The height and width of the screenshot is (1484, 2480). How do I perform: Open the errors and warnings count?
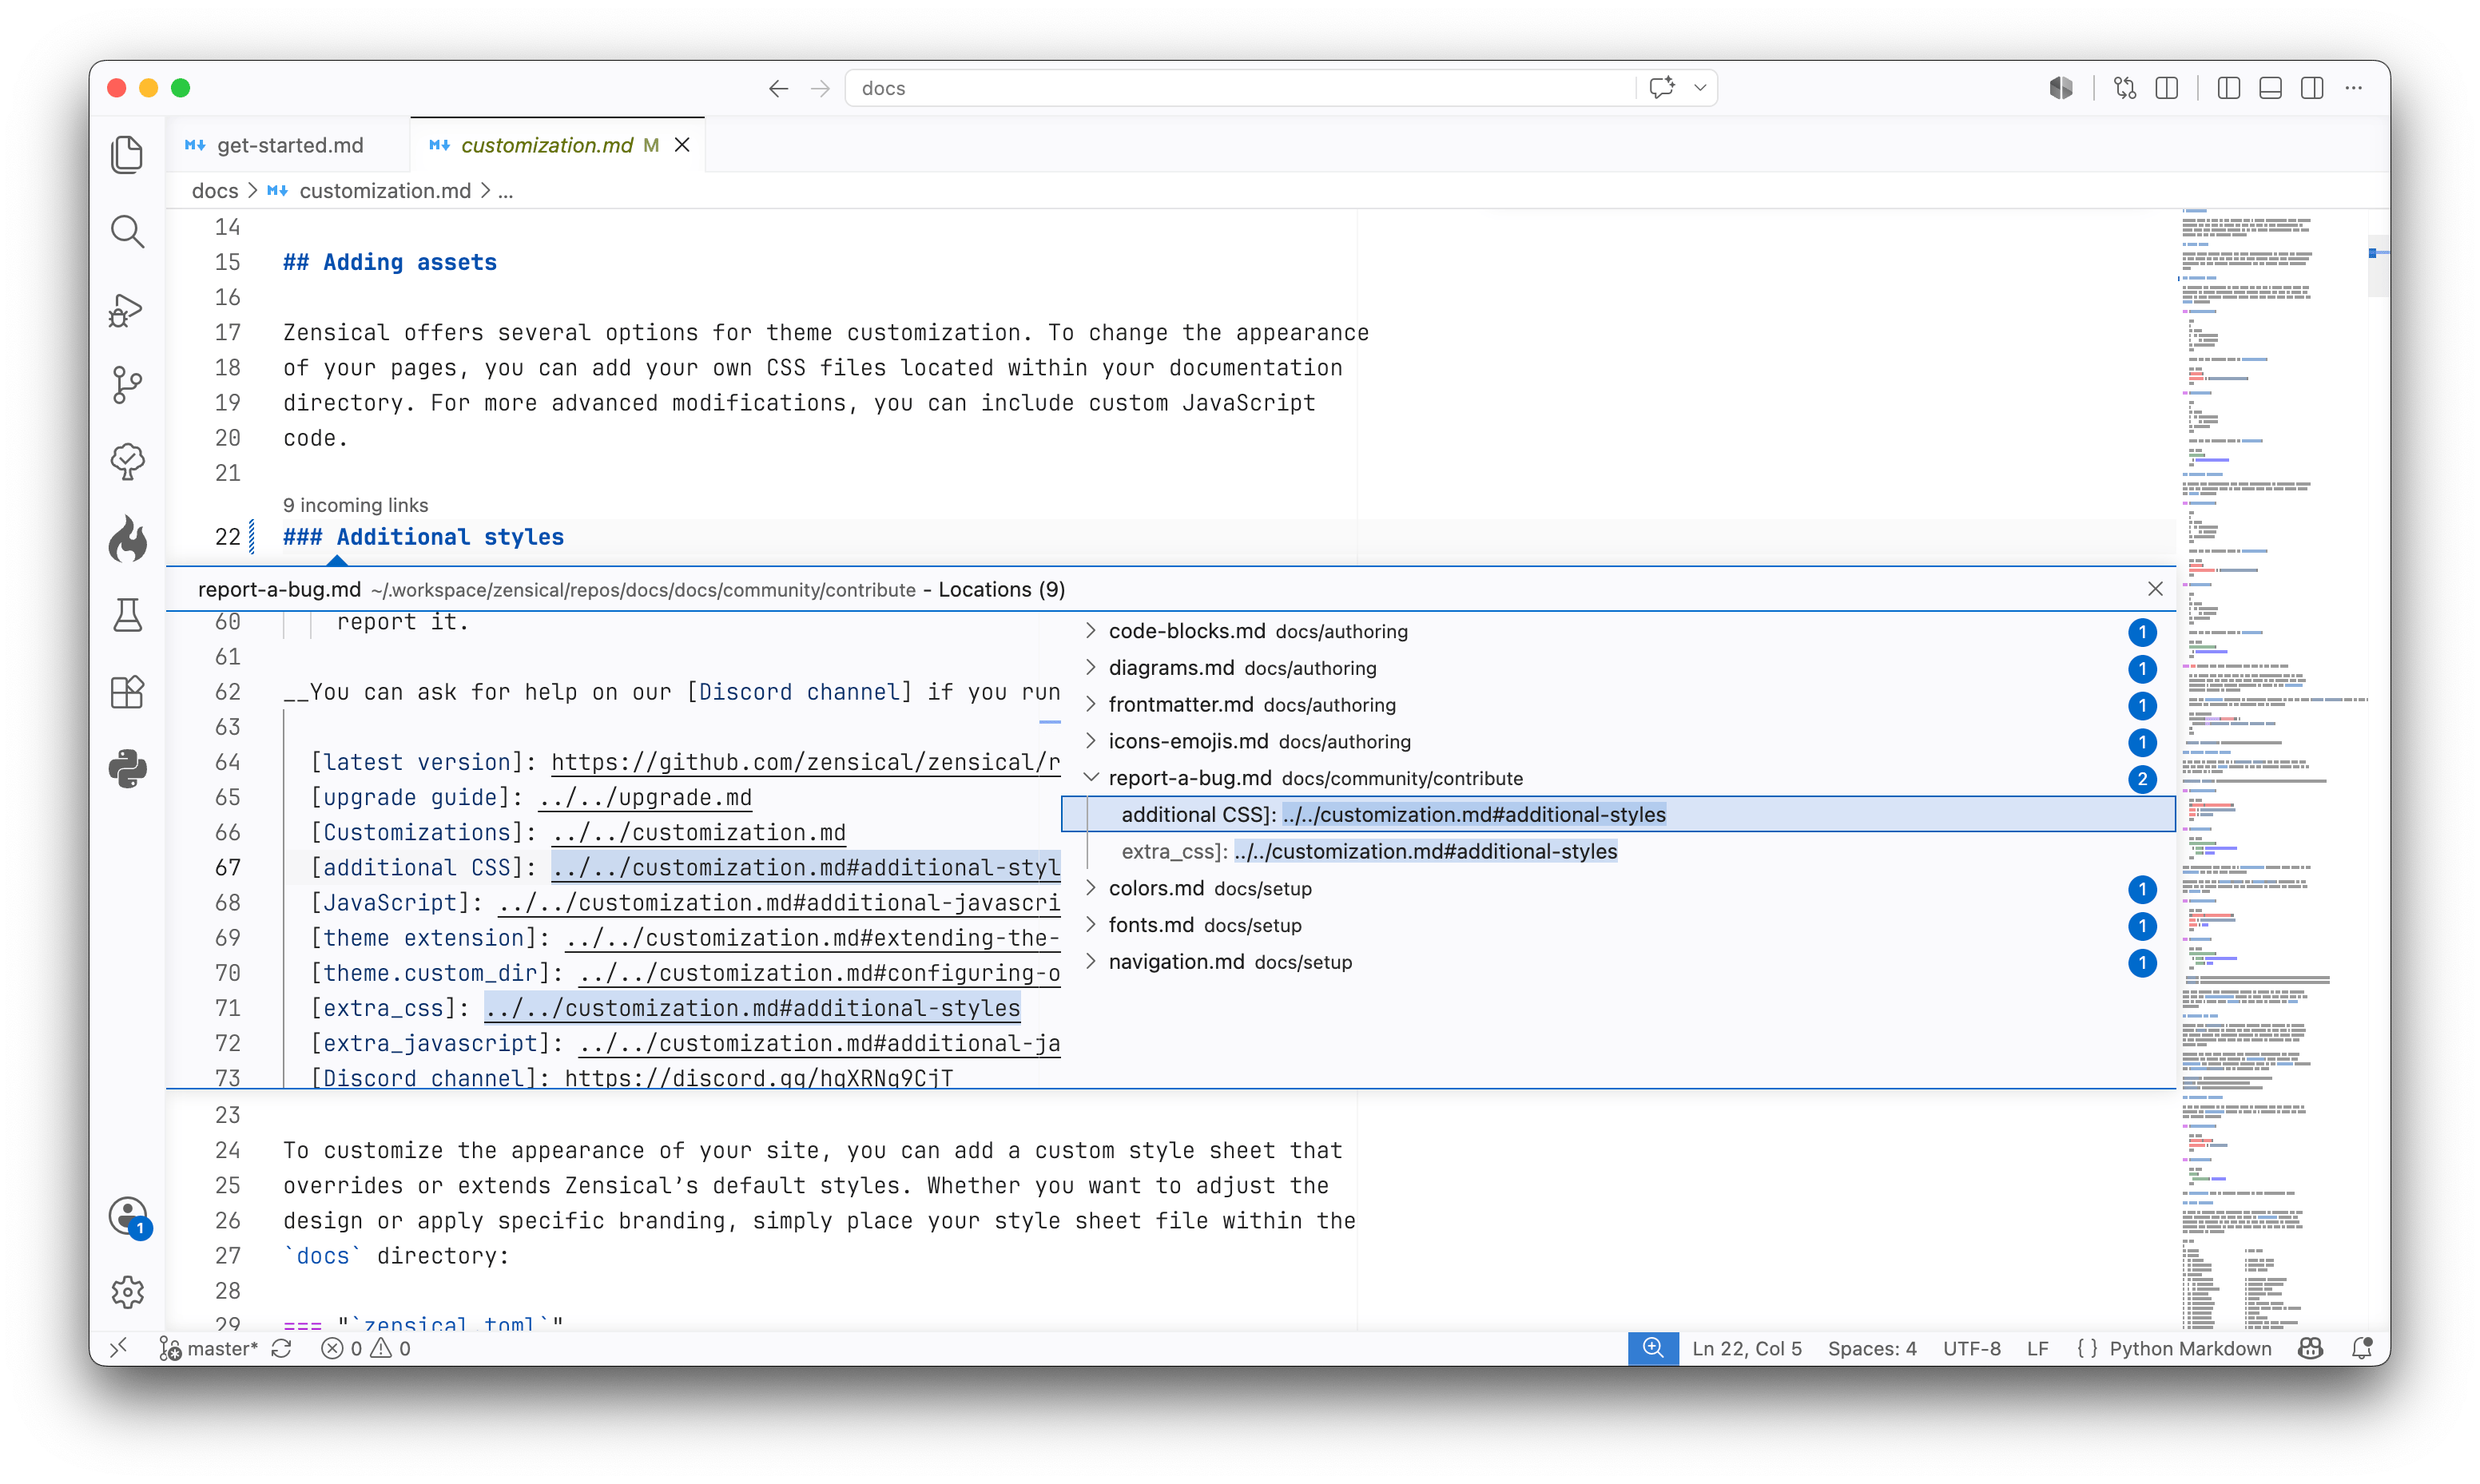click(x=366, y=1348)
